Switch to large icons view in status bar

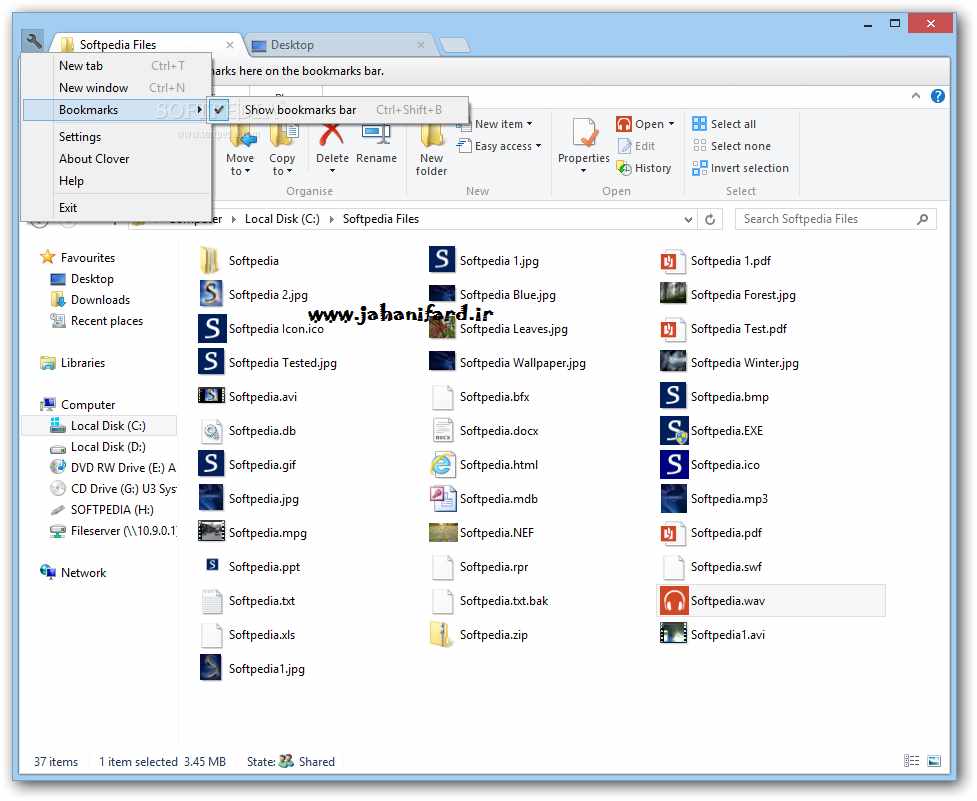(934, 762)
